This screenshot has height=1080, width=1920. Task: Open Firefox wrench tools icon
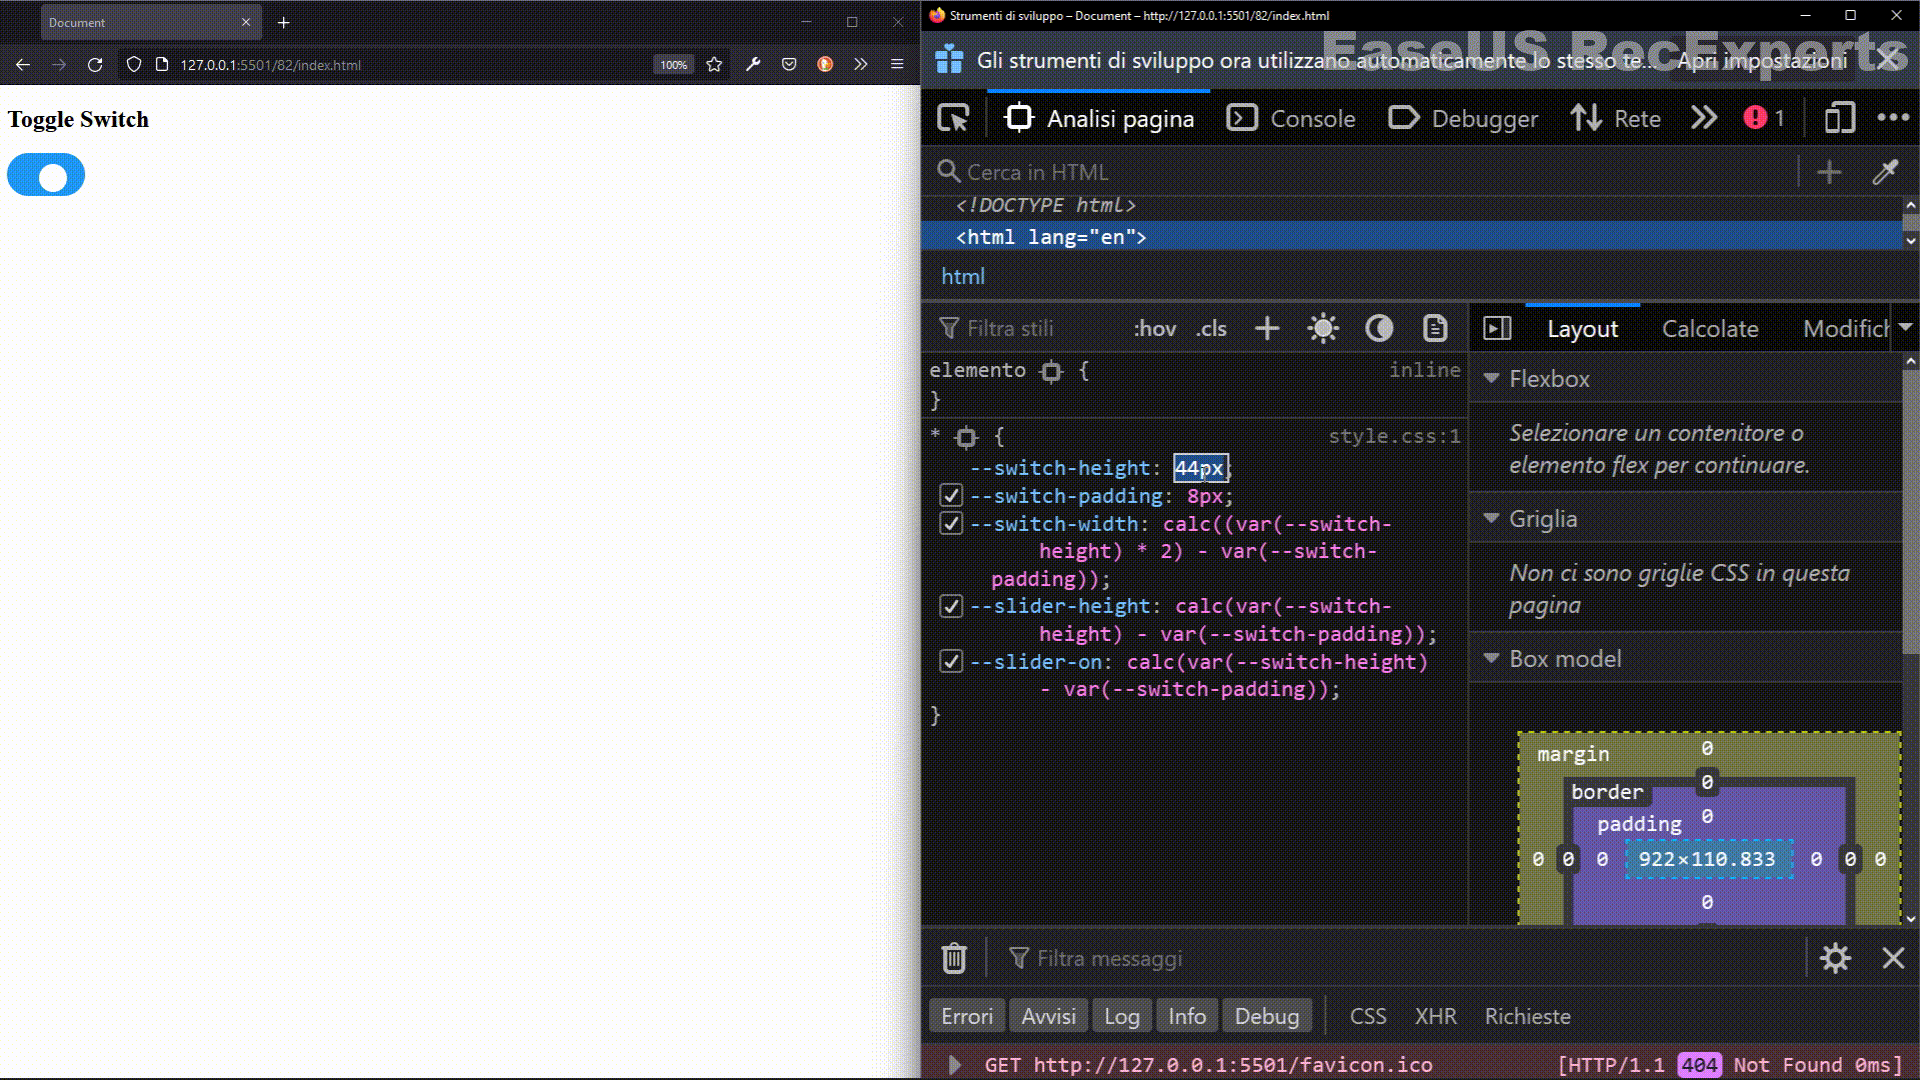coord(753,64)
